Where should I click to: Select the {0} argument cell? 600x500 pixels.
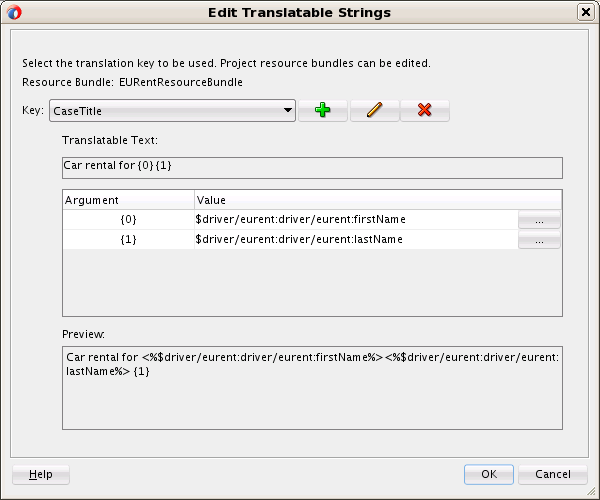point(129,219)
